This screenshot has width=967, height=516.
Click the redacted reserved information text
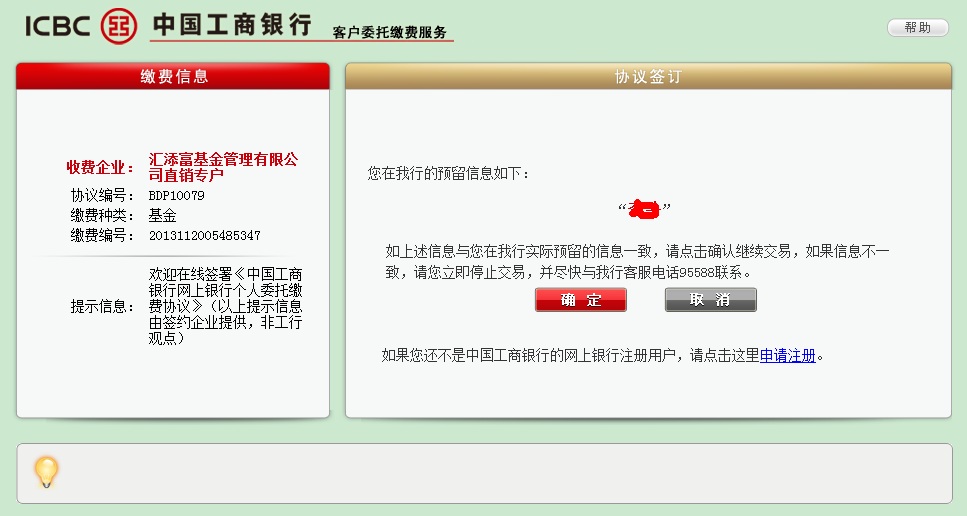[x=644, y=209]
